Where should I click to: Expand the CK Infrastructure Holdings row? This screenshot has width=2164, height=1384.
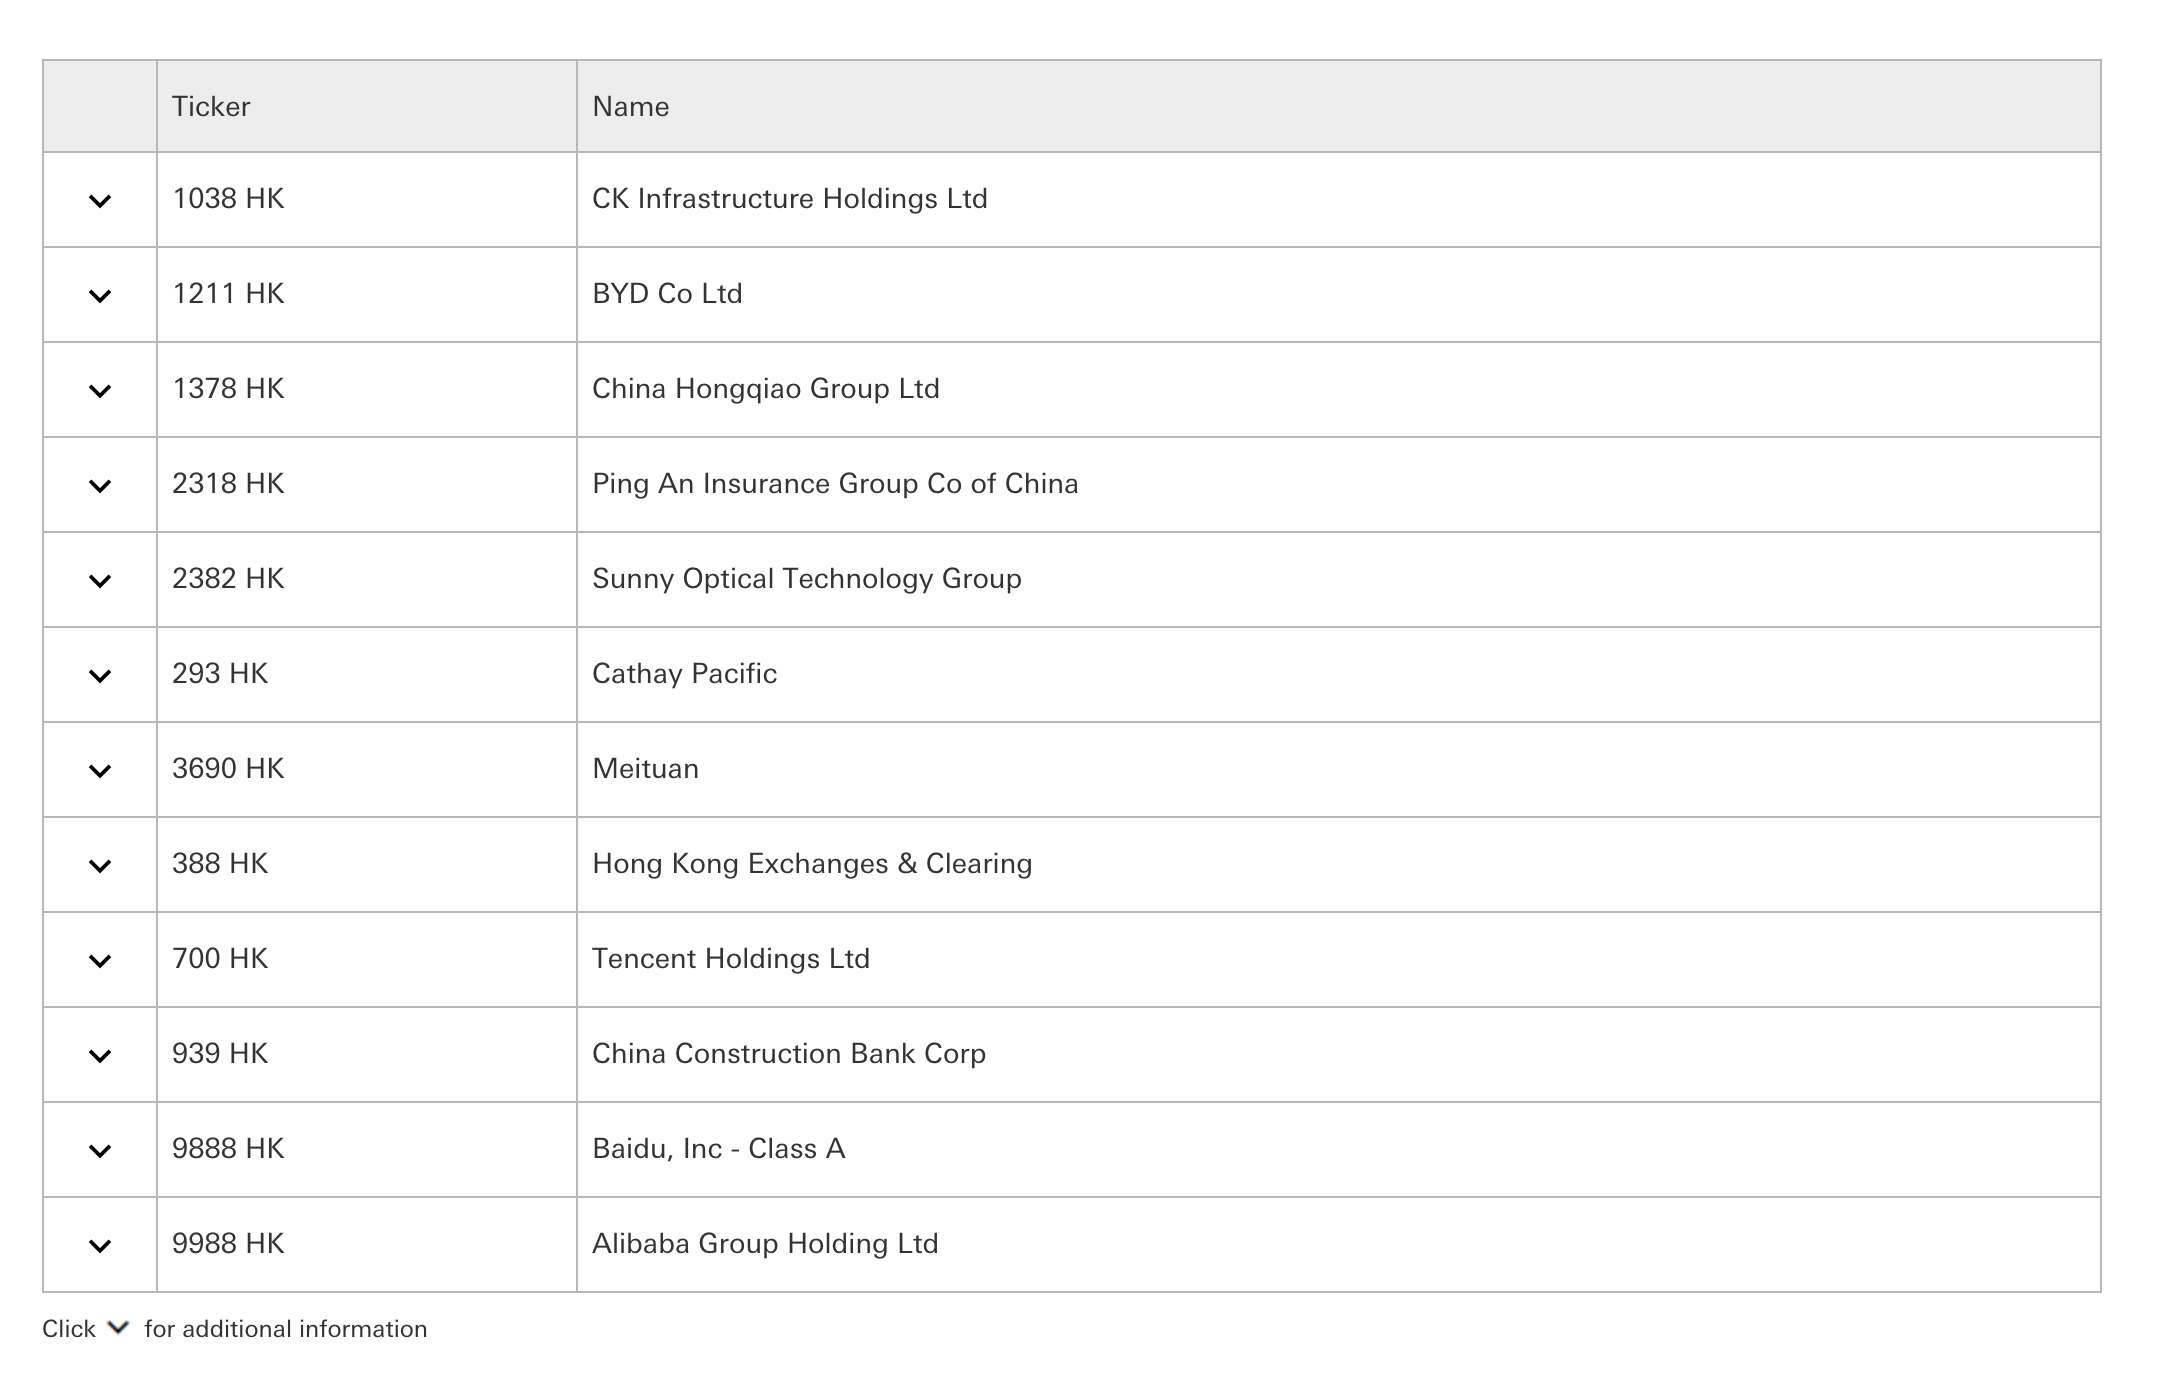coord(100,201)
